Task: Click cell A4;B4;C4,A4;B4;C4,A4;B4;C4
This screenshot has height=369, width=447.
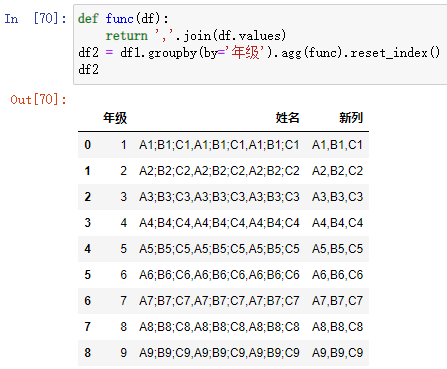Action: click(219, 223)
